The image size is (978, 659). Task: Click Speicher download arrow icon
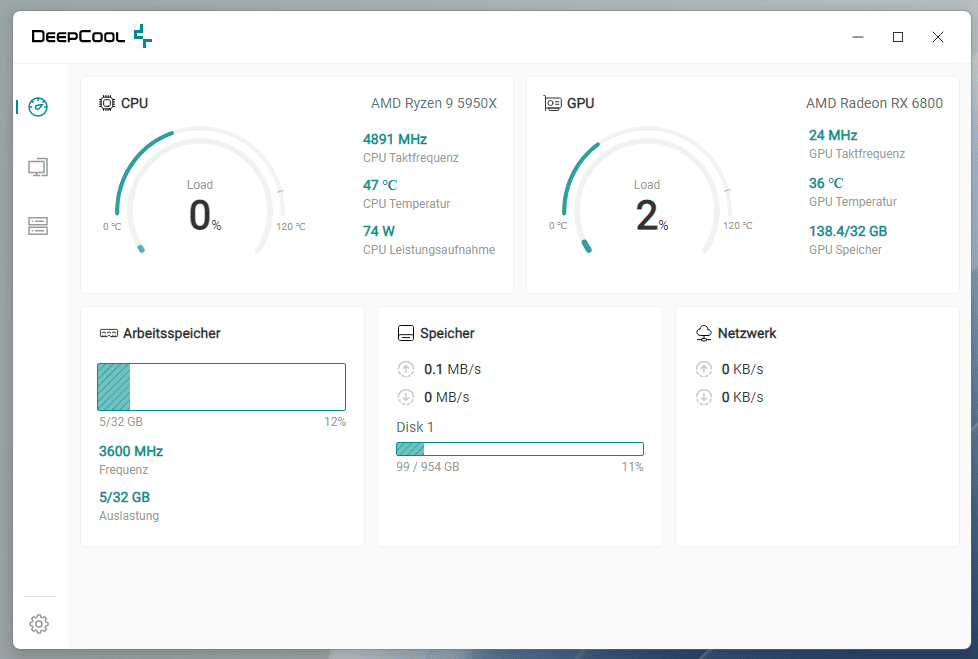click(x=405, y=397)
